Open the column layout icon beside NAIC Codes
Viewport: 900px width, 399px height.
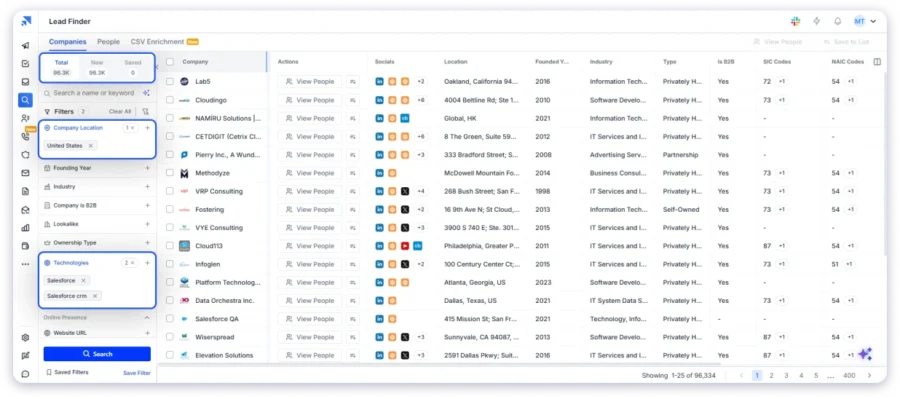[877, 61]
